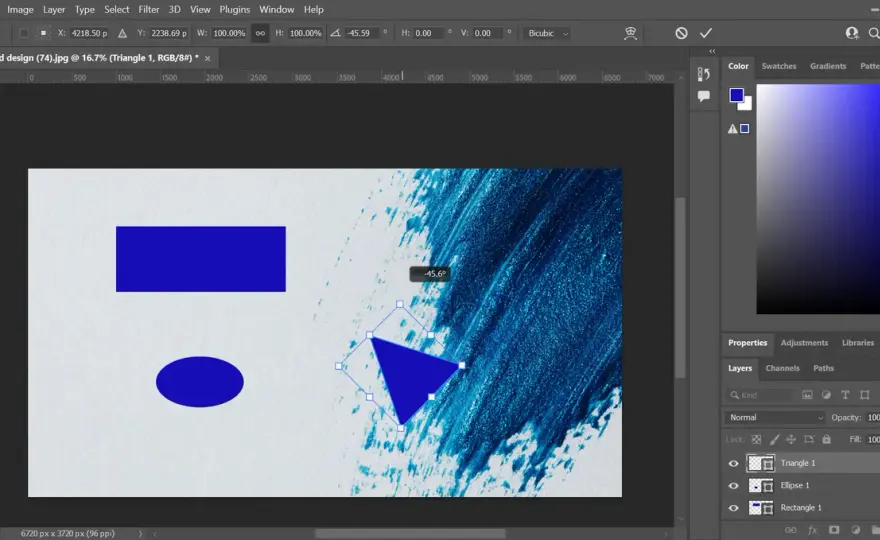Click the white background color swatch
Viewport: 880px width, 540px height.
pos(747,106)
